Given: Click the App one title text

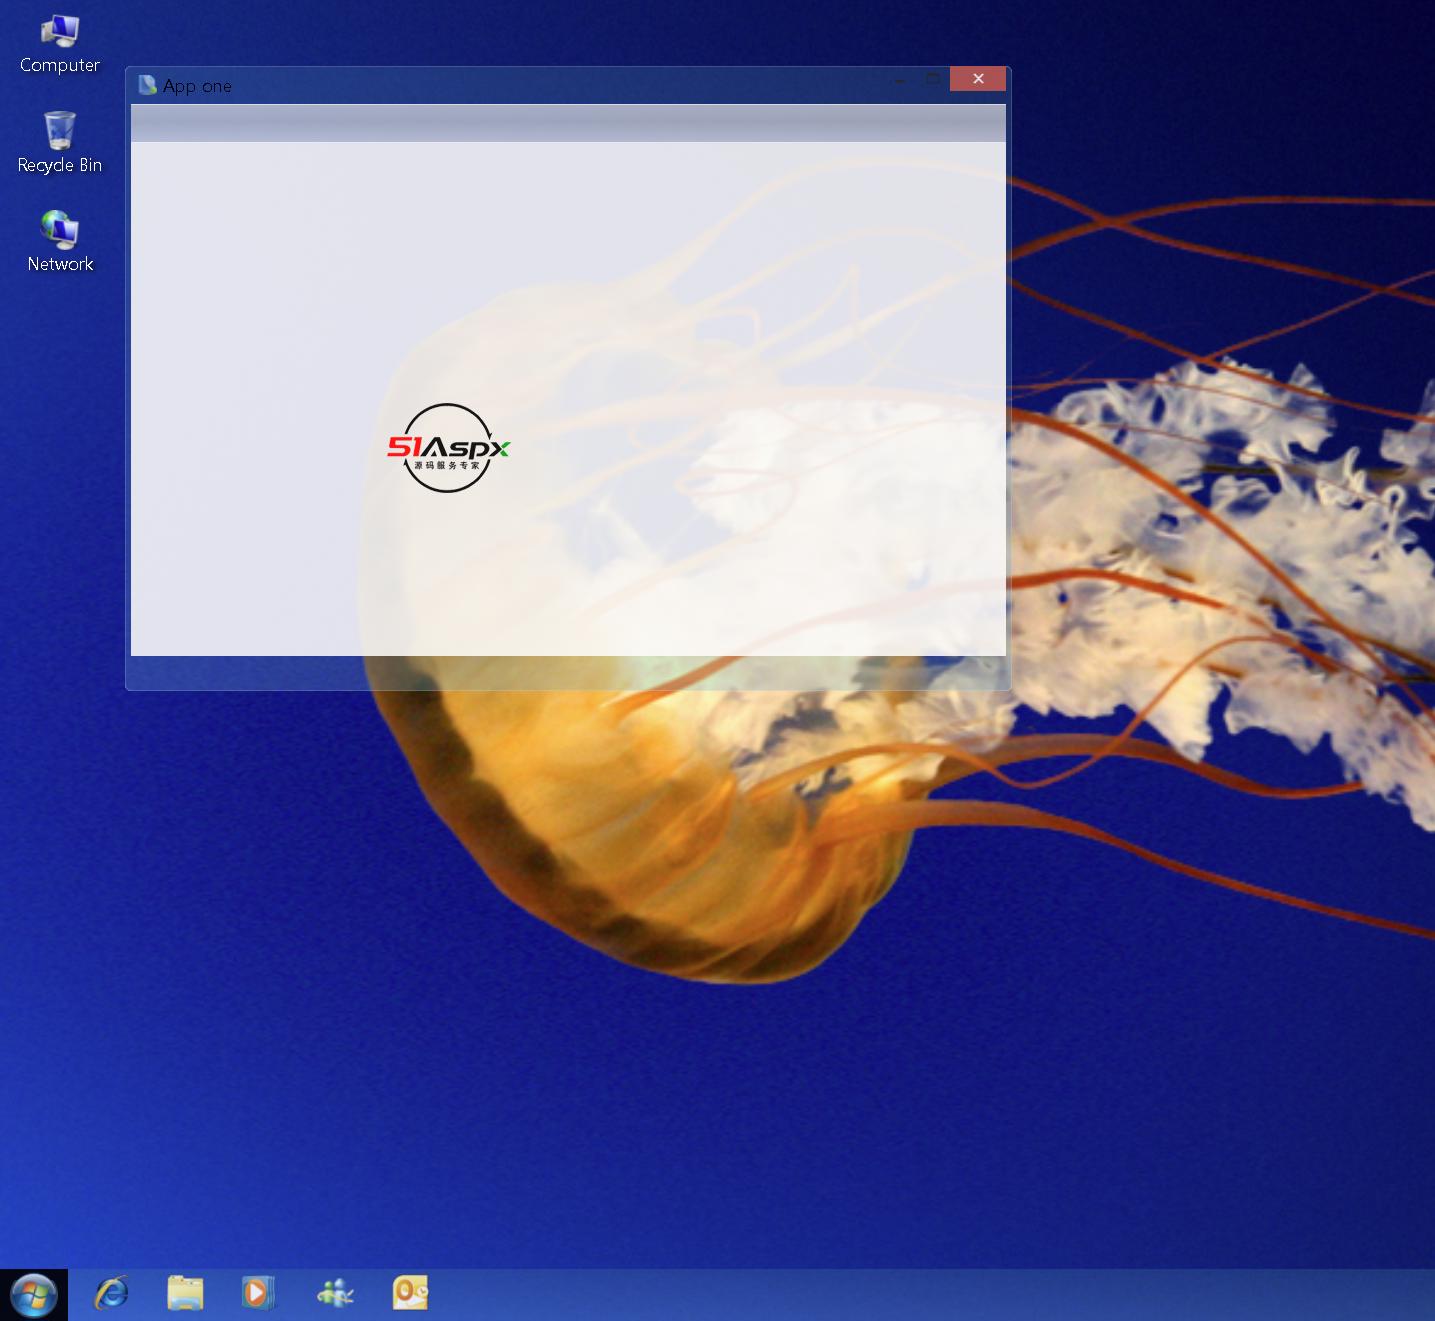Looking at the screenshot, I should coord(197,87).
